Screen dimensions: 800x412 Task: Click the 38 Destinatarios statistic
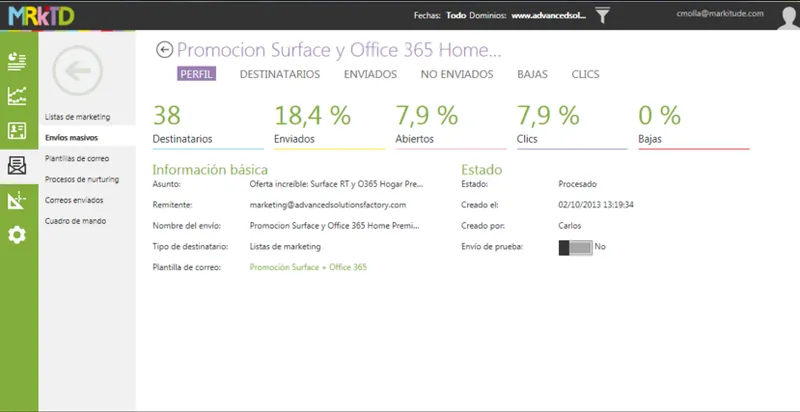tap(208, 126)
